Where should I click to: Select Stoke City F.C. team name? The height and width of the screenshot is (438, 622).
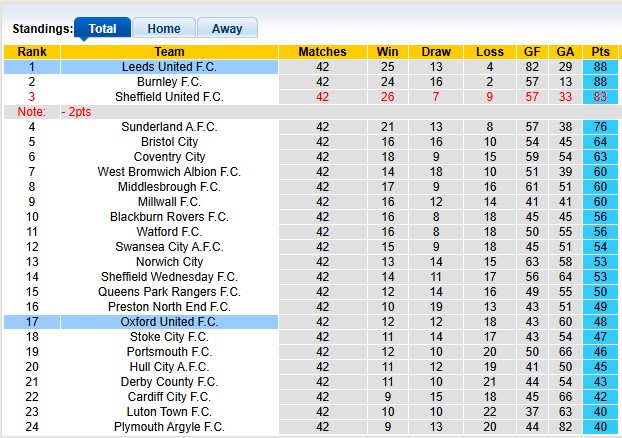pyautogui.click(x=169, y=337)
